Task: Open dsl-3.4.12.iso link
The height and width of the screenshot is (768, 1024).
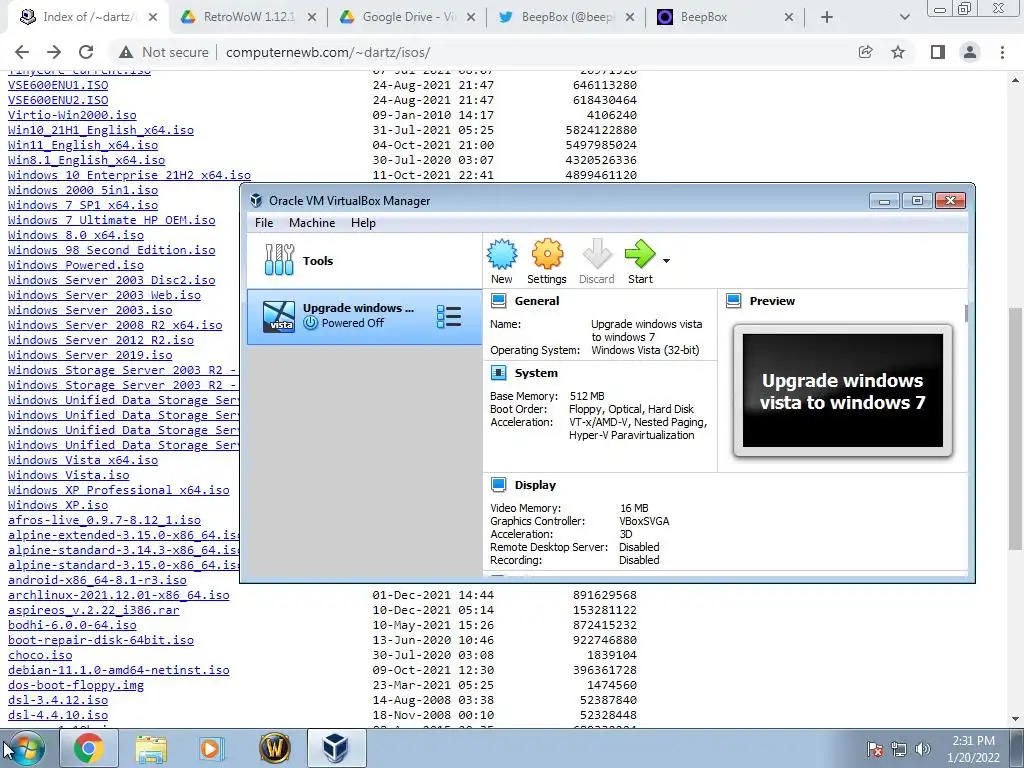Action: point(58,700)
